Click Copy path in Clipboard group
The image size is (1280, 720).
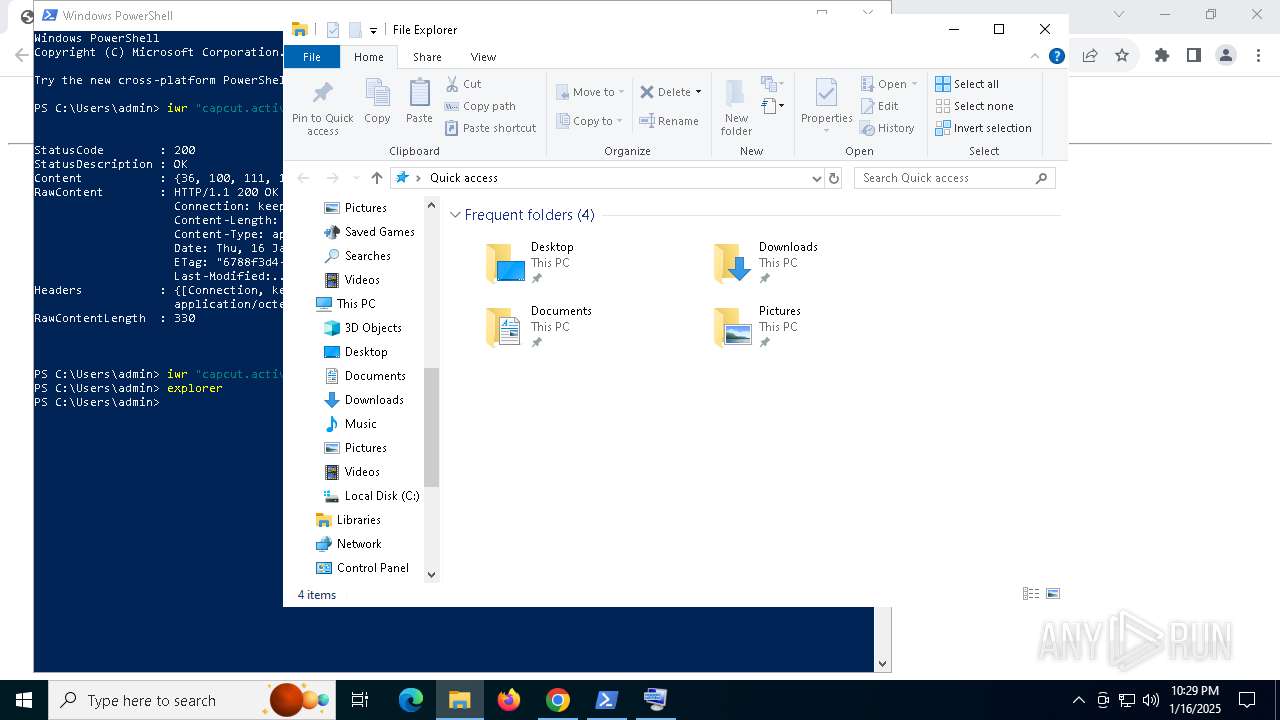point(480,106)
